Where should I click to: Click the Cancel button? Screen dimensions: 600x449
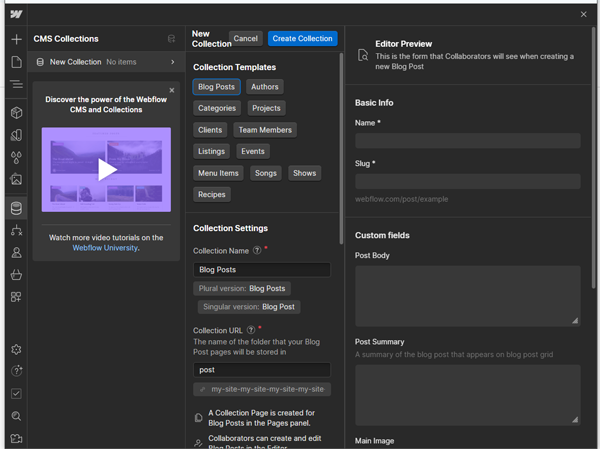click(x=246, y=39)
